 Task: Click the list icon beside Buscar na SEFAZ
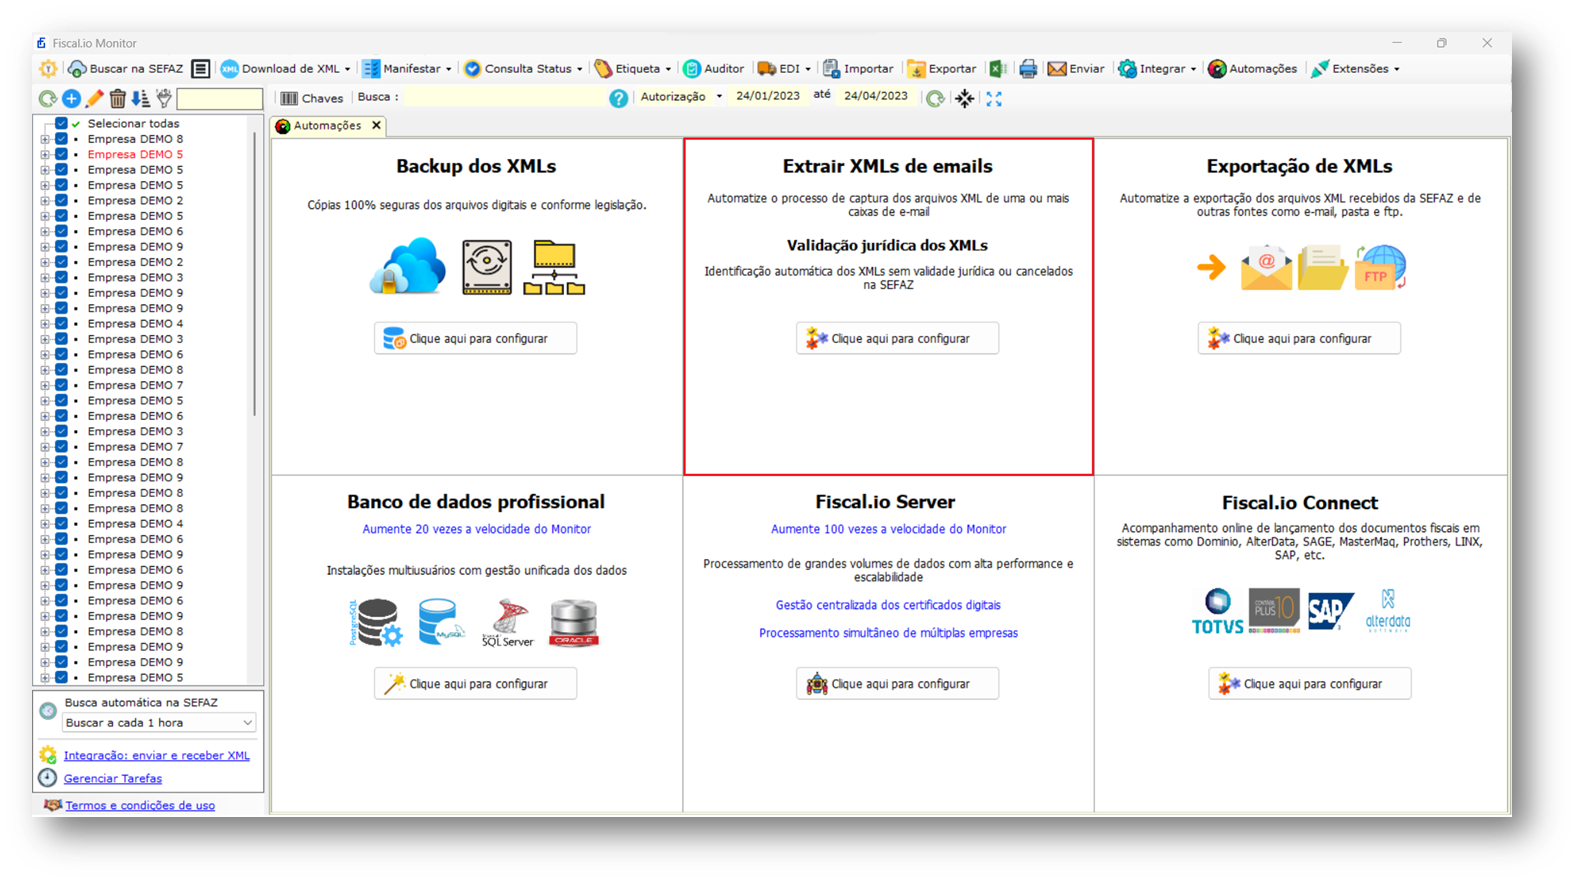pos(201,69)
